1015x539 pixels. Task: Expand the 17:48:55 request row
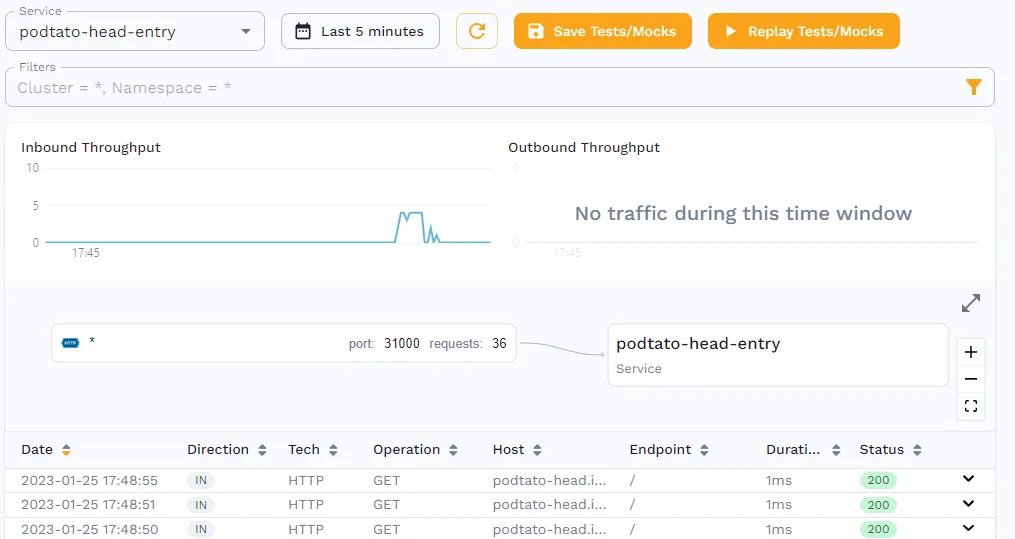click(x=968, y=479)
